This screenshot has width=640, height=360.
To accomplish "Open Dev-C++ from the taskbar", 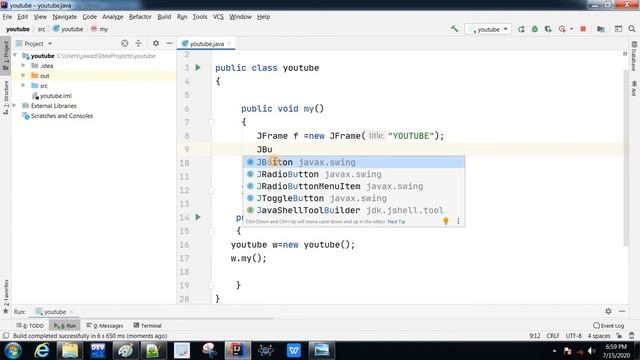I will [x=98, y=351].
